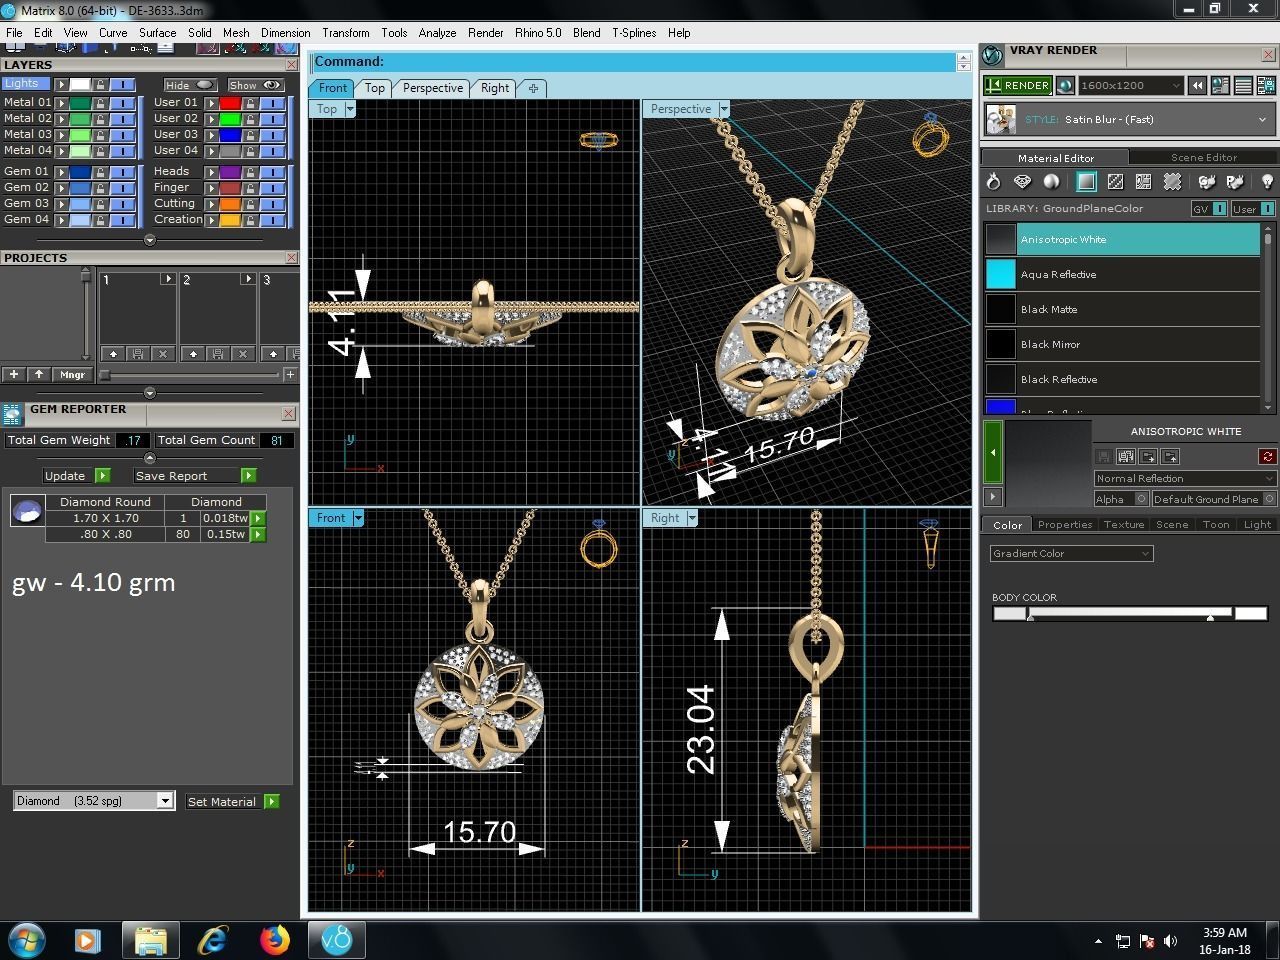This screenshot has width=1280, height=960.
Task: Switch to the Texture tab
Action: (1123, 525)
